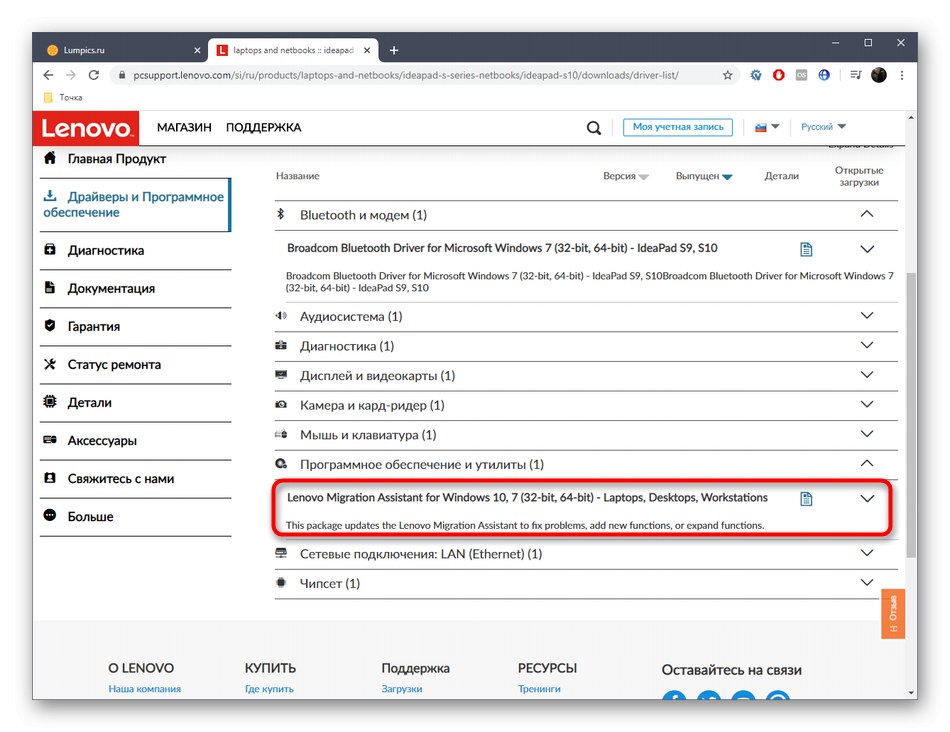Click the home icon beside Главная Продукт
950x732 pixels.
[50, 158]
